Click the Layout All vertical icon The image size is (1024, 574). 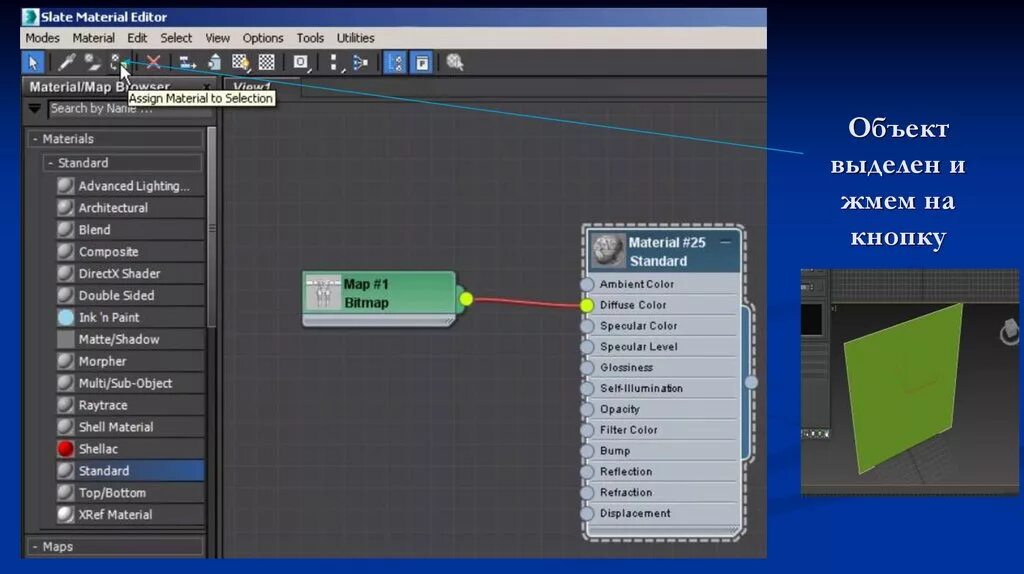click(x=335, y=63)
